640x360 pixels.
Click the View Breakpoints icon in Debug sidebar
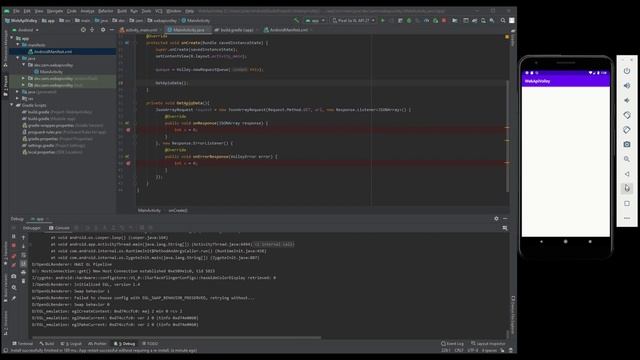[x=13, y=256]
